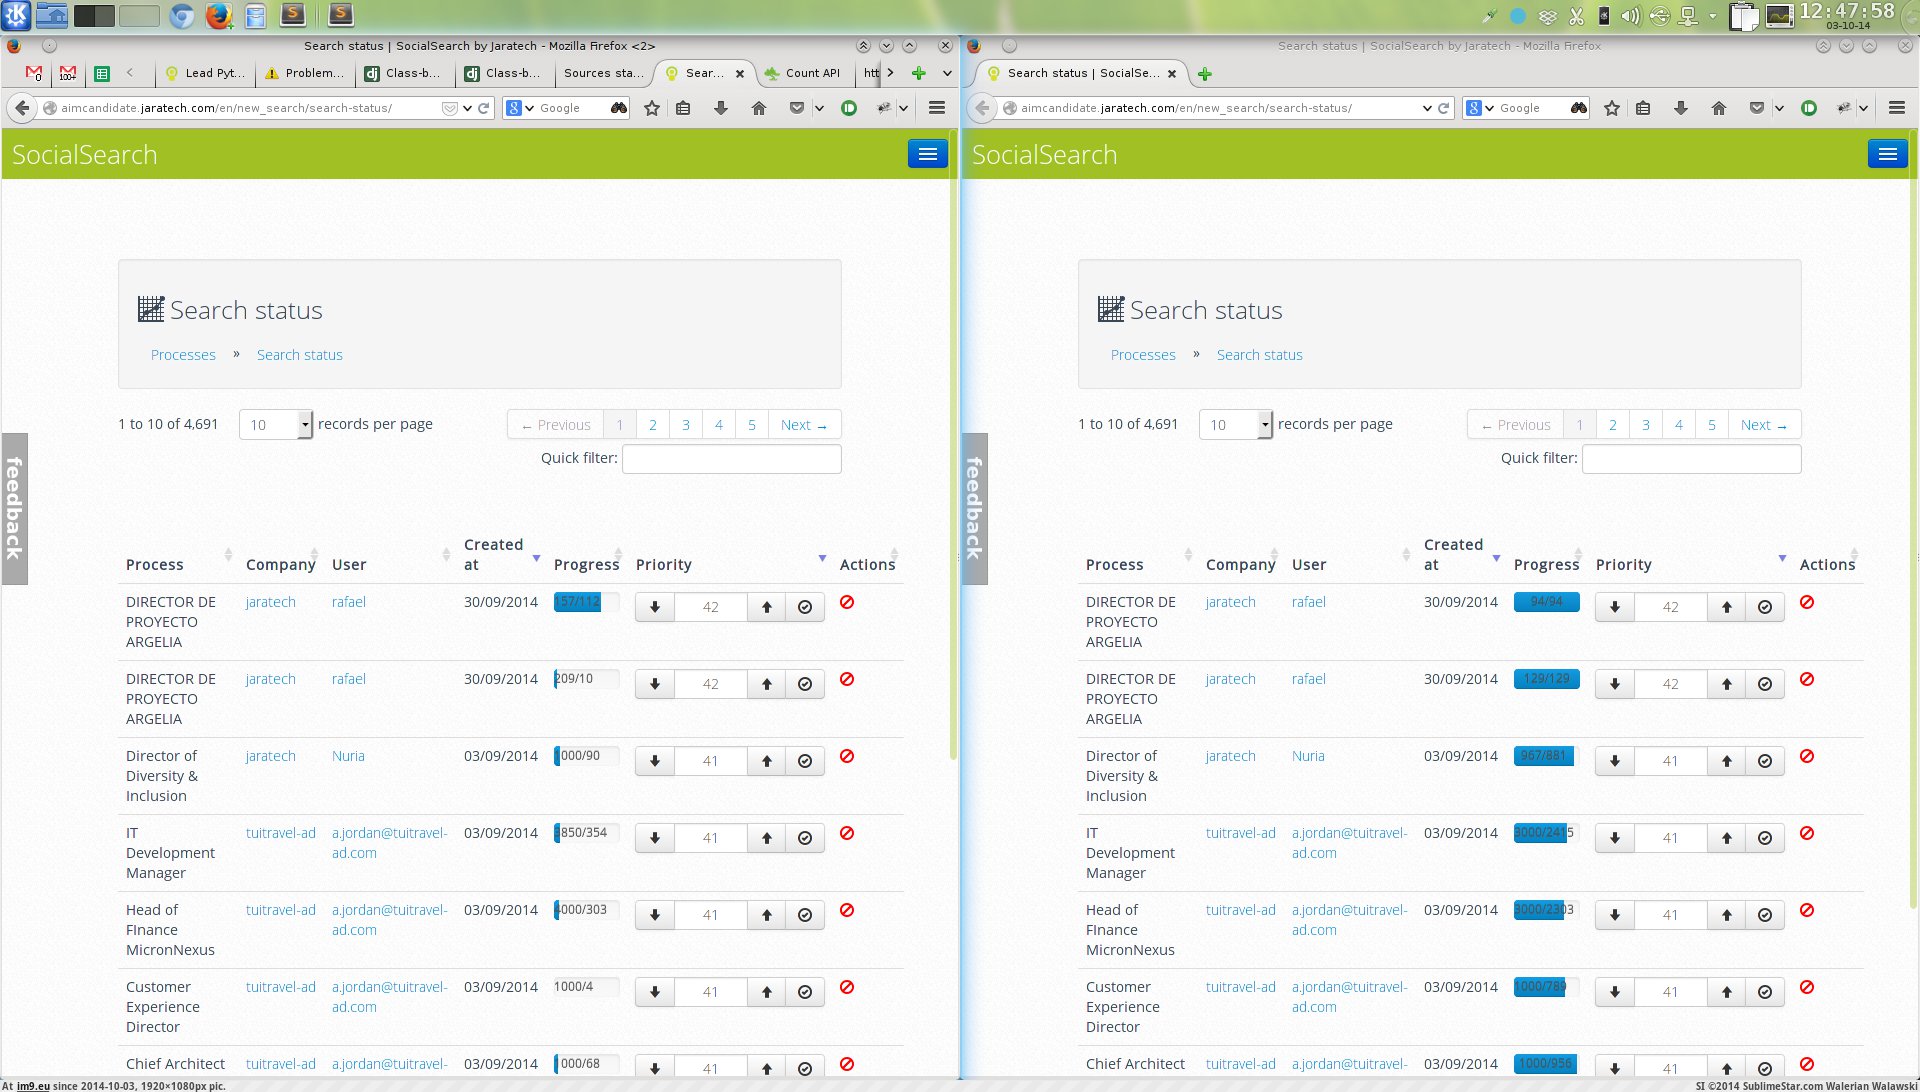This screenshot has height=1092, width=1920.
Task: Confirm priority for first row in left window
Action: 805,607
